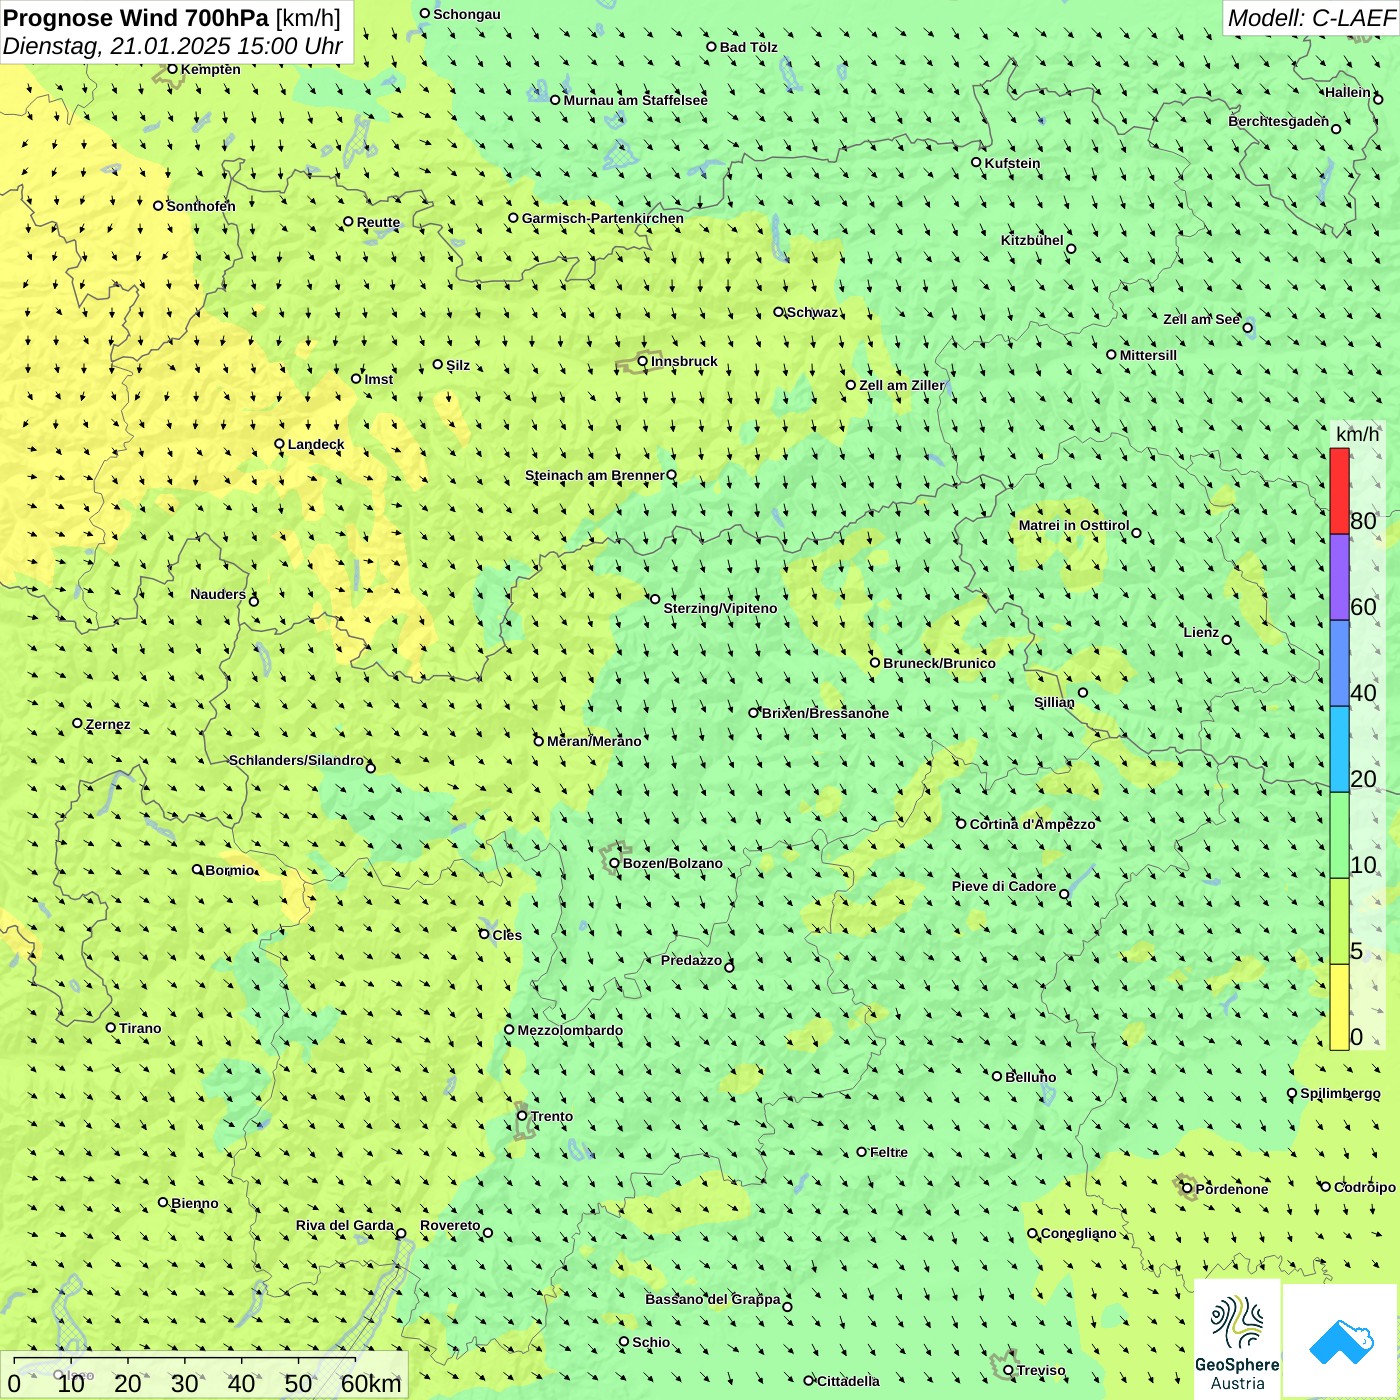Click the Predazzo city label
Image resolution: width=1400 pixels, height=1400 pixels.
tap(691, 960)
